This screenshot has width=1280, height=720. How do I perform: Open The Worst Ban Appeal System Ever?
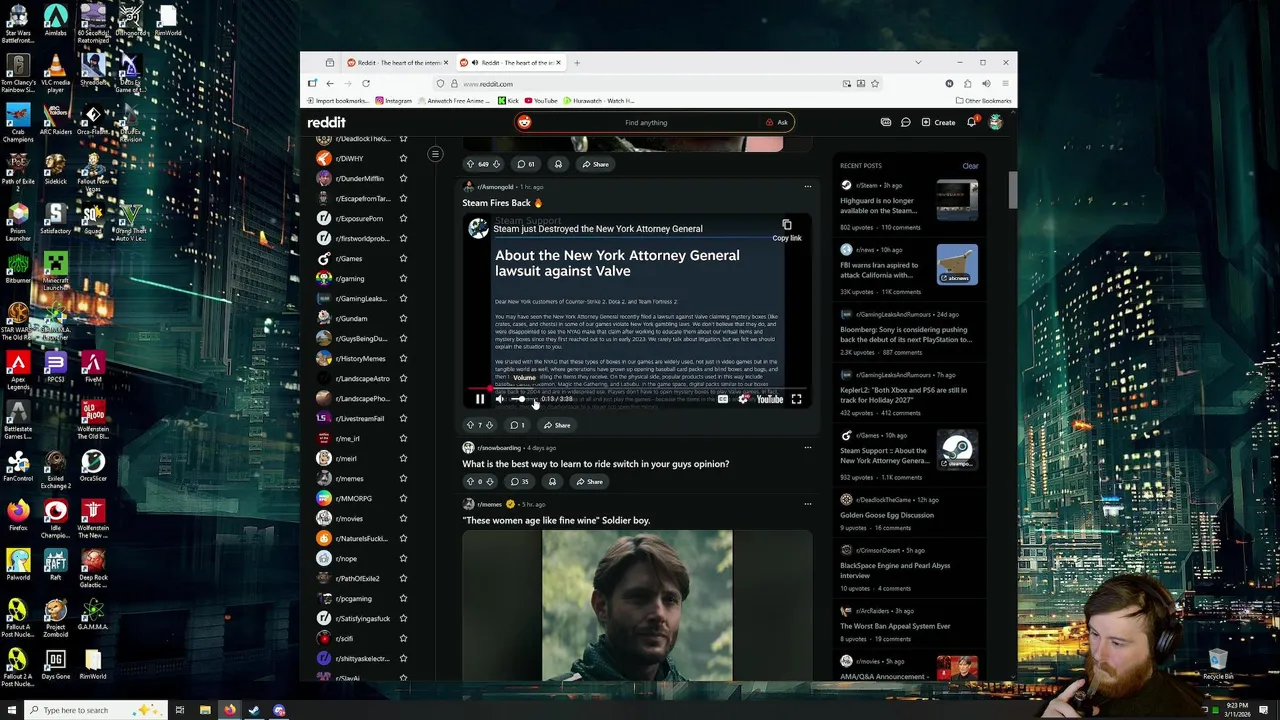pos(895,626)
